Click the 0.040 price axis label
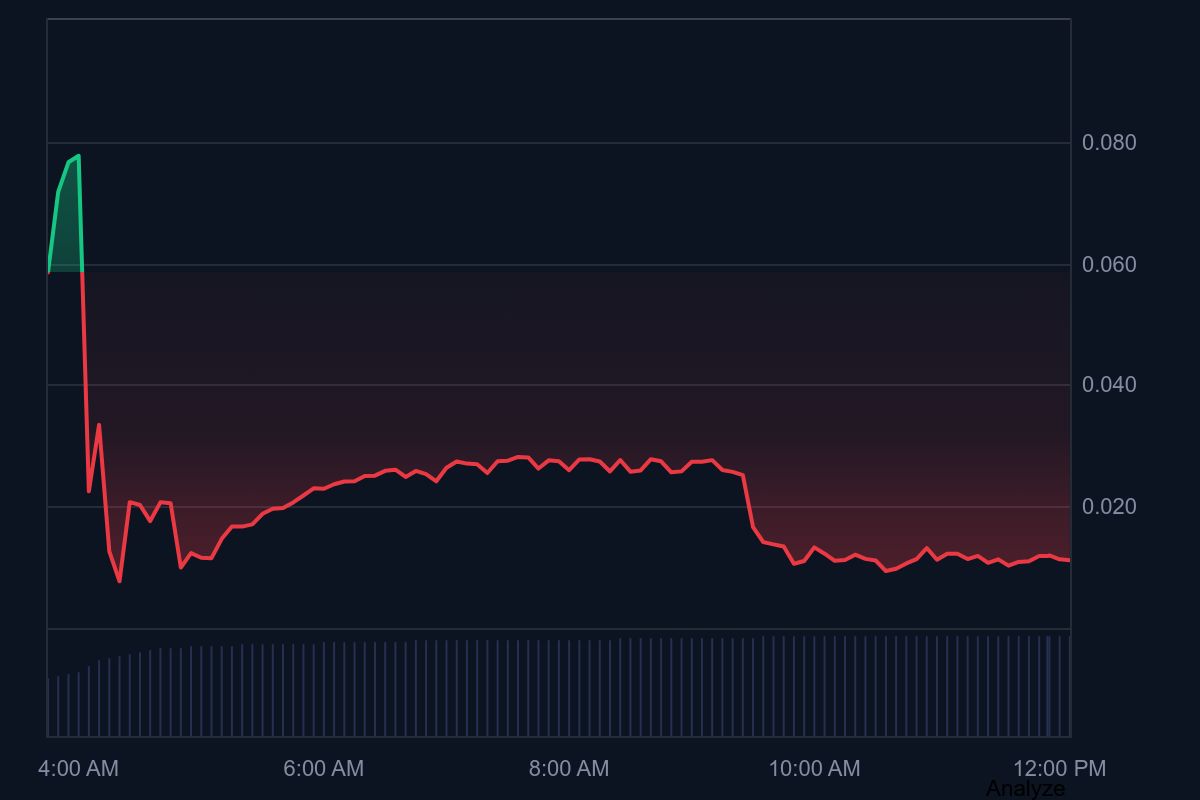The width and height of the screenshot is (1200, 800). tap(1109, 385)
